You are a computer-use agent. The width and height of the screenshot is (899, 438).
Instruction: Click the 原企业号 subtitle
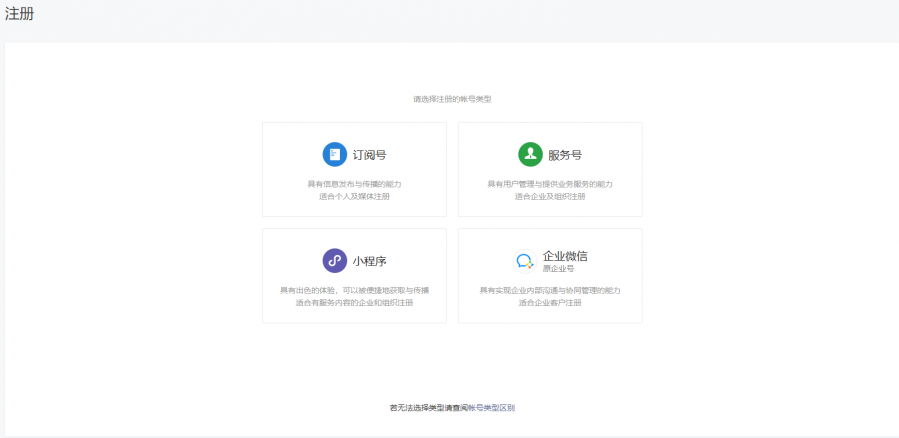click(x=558, y=268)
